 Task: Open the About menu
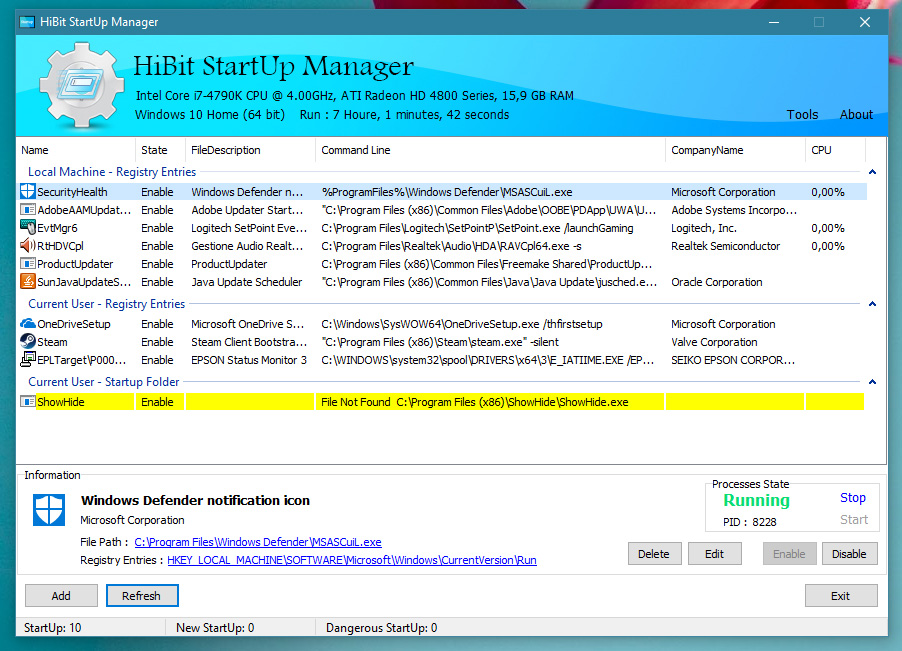[856, 115]
